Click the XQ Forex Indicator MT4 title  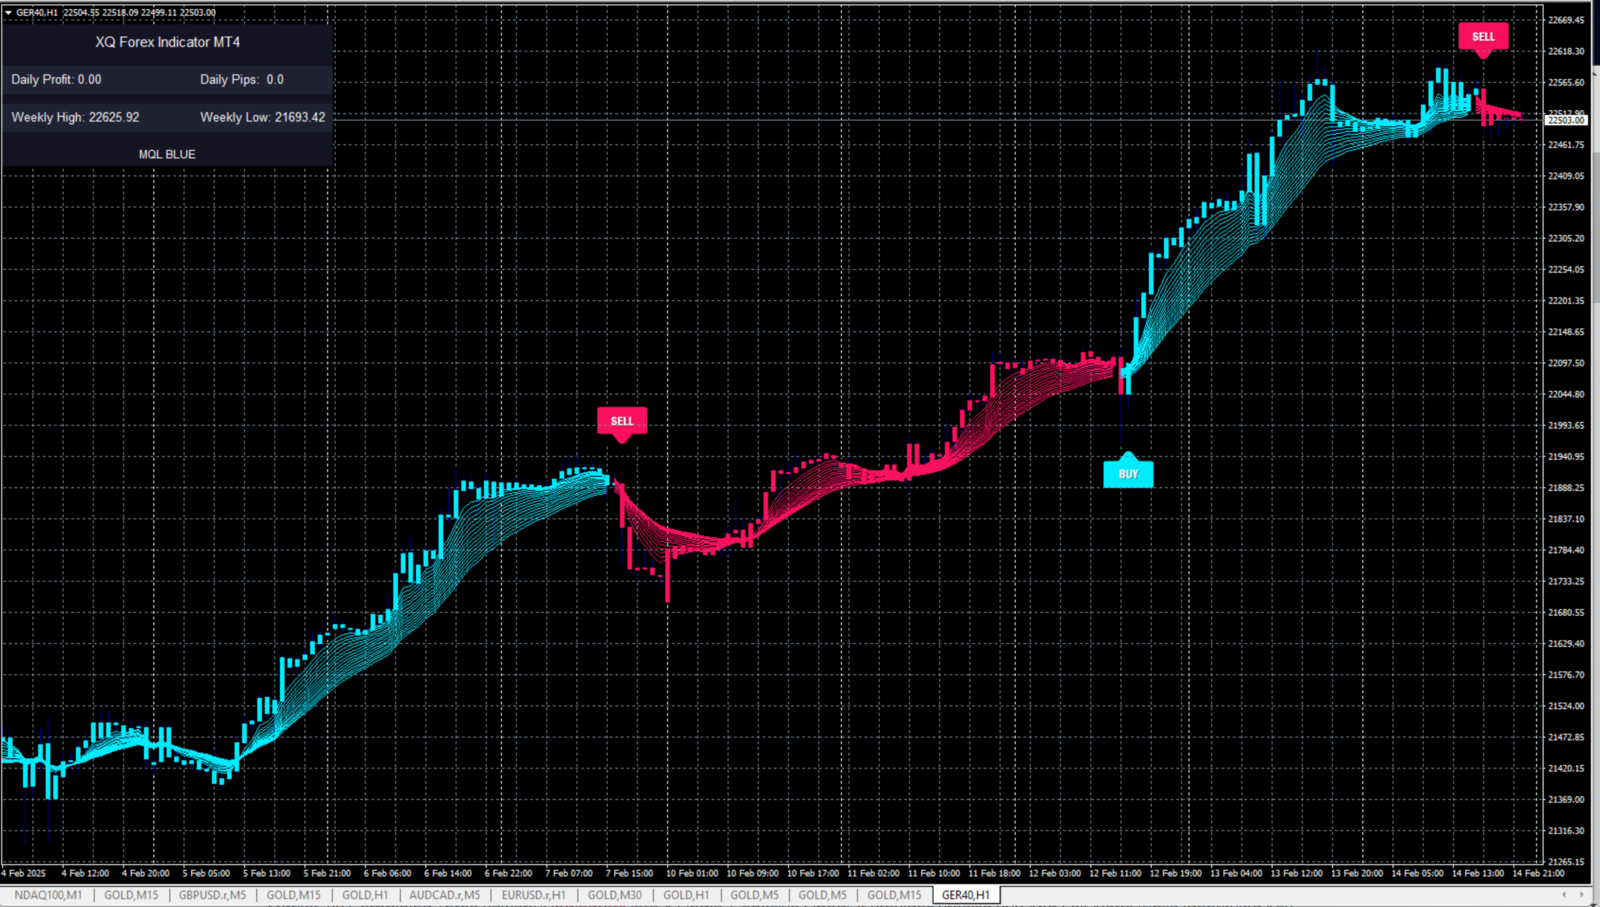pos(167,42)
